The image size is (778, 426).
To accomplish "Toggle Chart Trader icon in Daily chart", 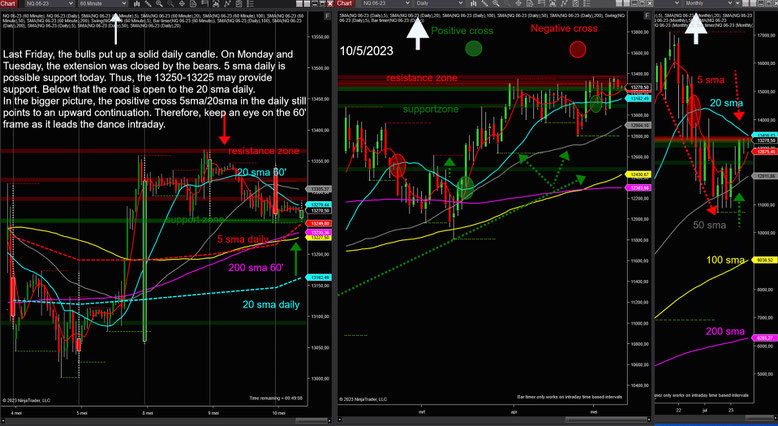I will tap(542, 3).
